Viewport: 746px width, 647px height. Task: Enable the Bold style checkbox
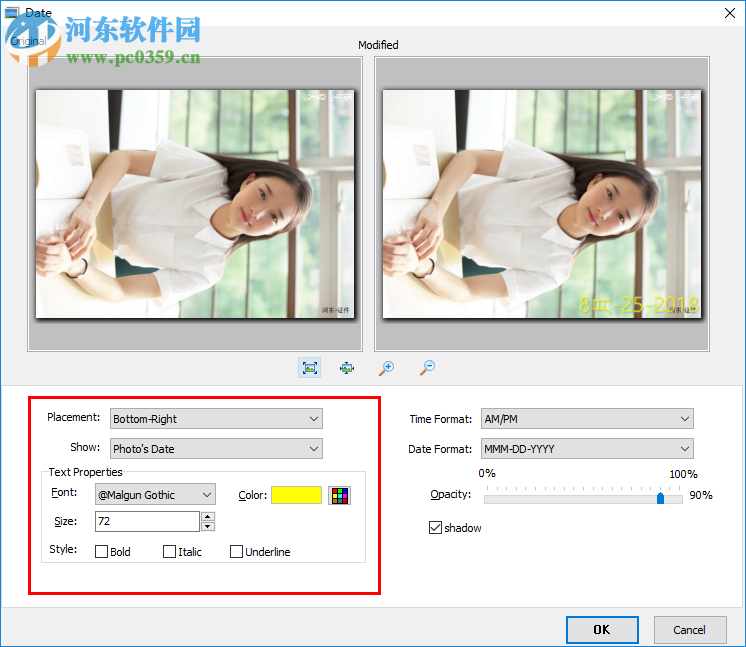(x=101, y=552)
